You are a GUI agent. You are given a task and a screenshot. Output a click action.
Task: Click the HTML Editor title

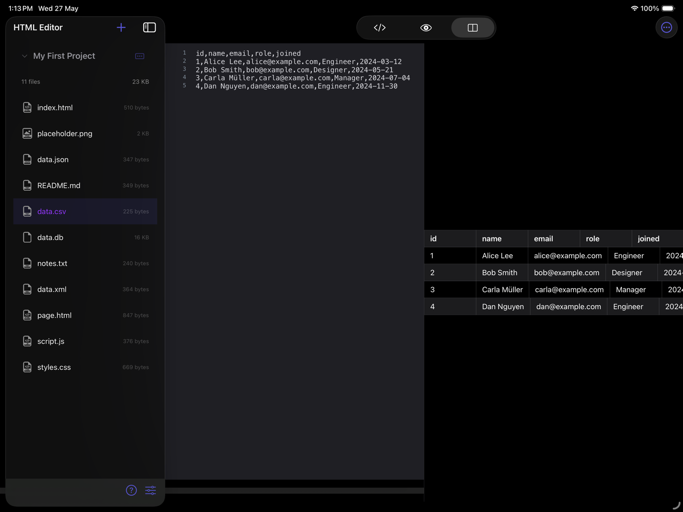[x=38, y=27]
